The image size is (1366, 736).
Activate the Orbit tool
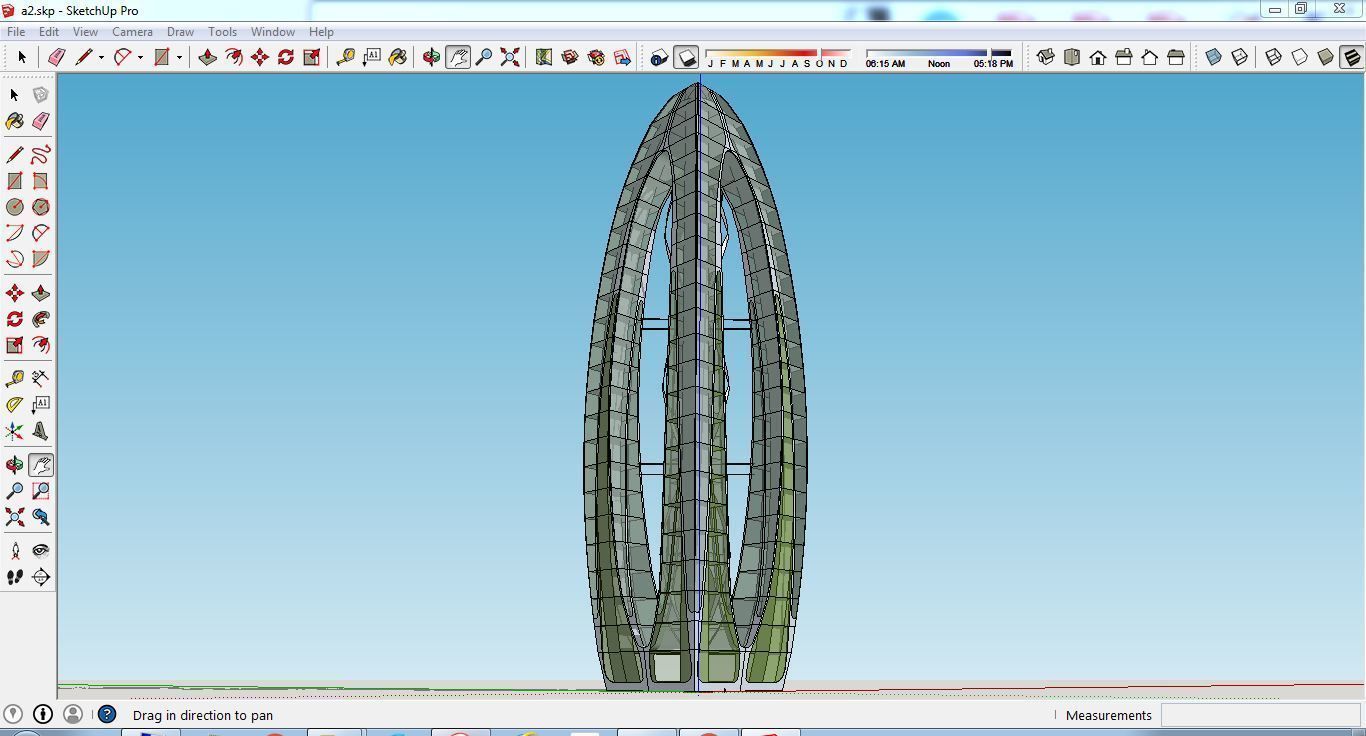point(15,463)
